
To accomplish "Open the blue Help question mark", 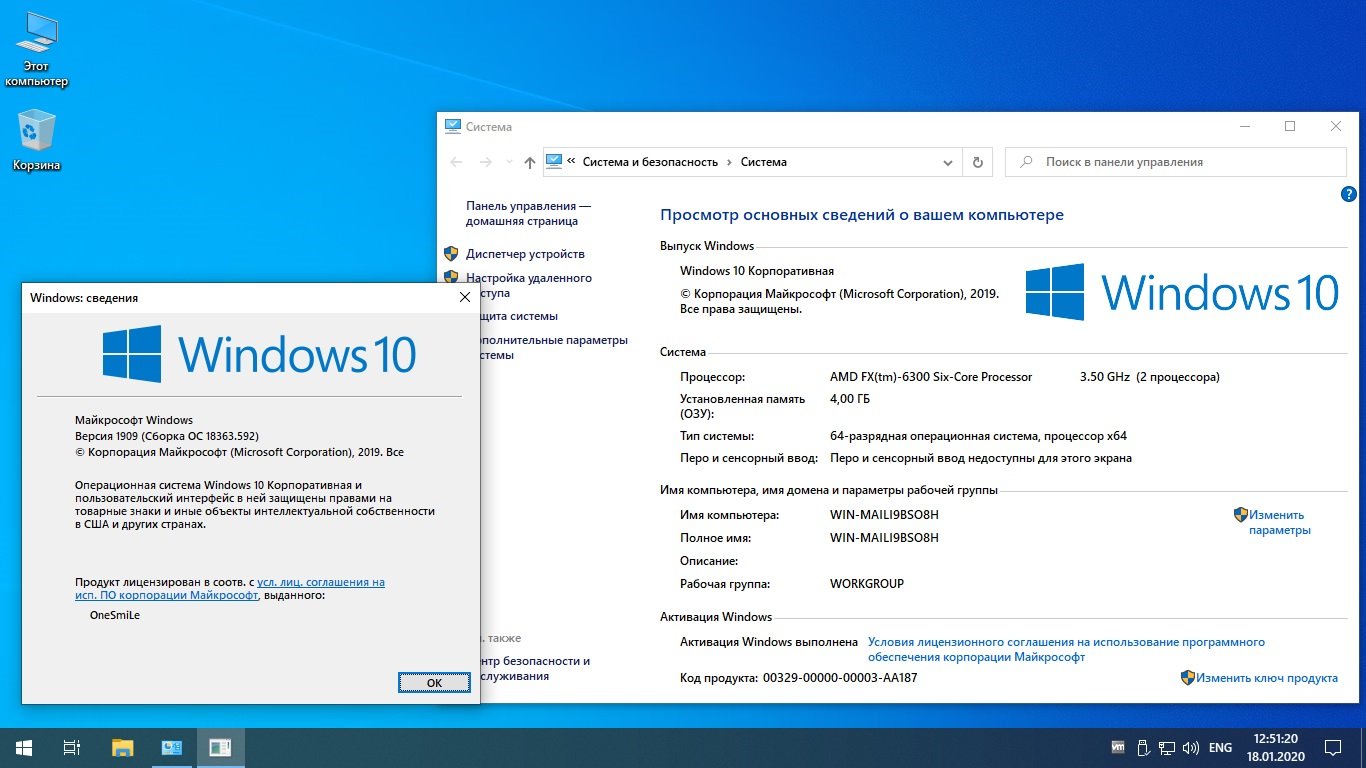I will (x=1348, y=195).
